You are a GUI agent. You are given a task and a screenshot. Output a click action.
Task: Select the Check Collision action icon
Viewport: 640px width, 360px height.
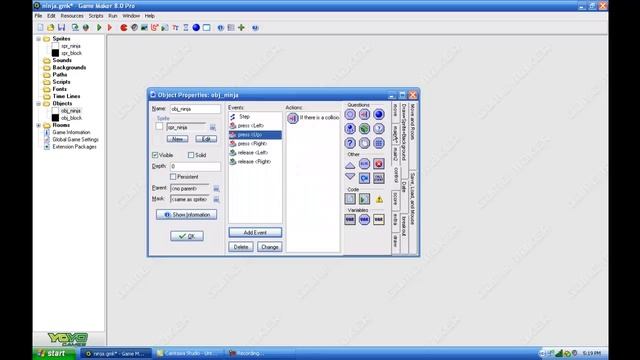[x=364, y=114]
